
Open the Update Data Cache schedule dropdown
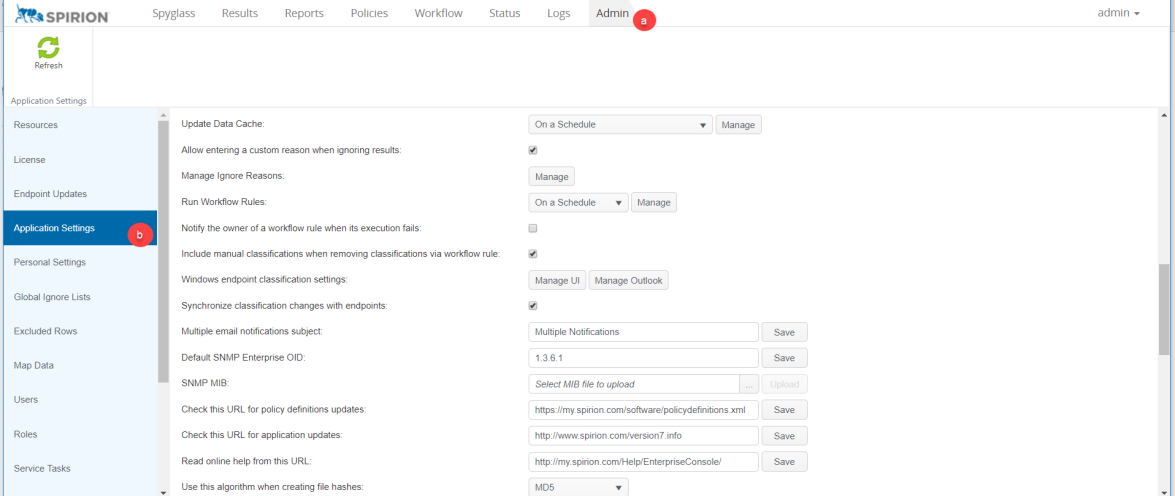[620, 125]
